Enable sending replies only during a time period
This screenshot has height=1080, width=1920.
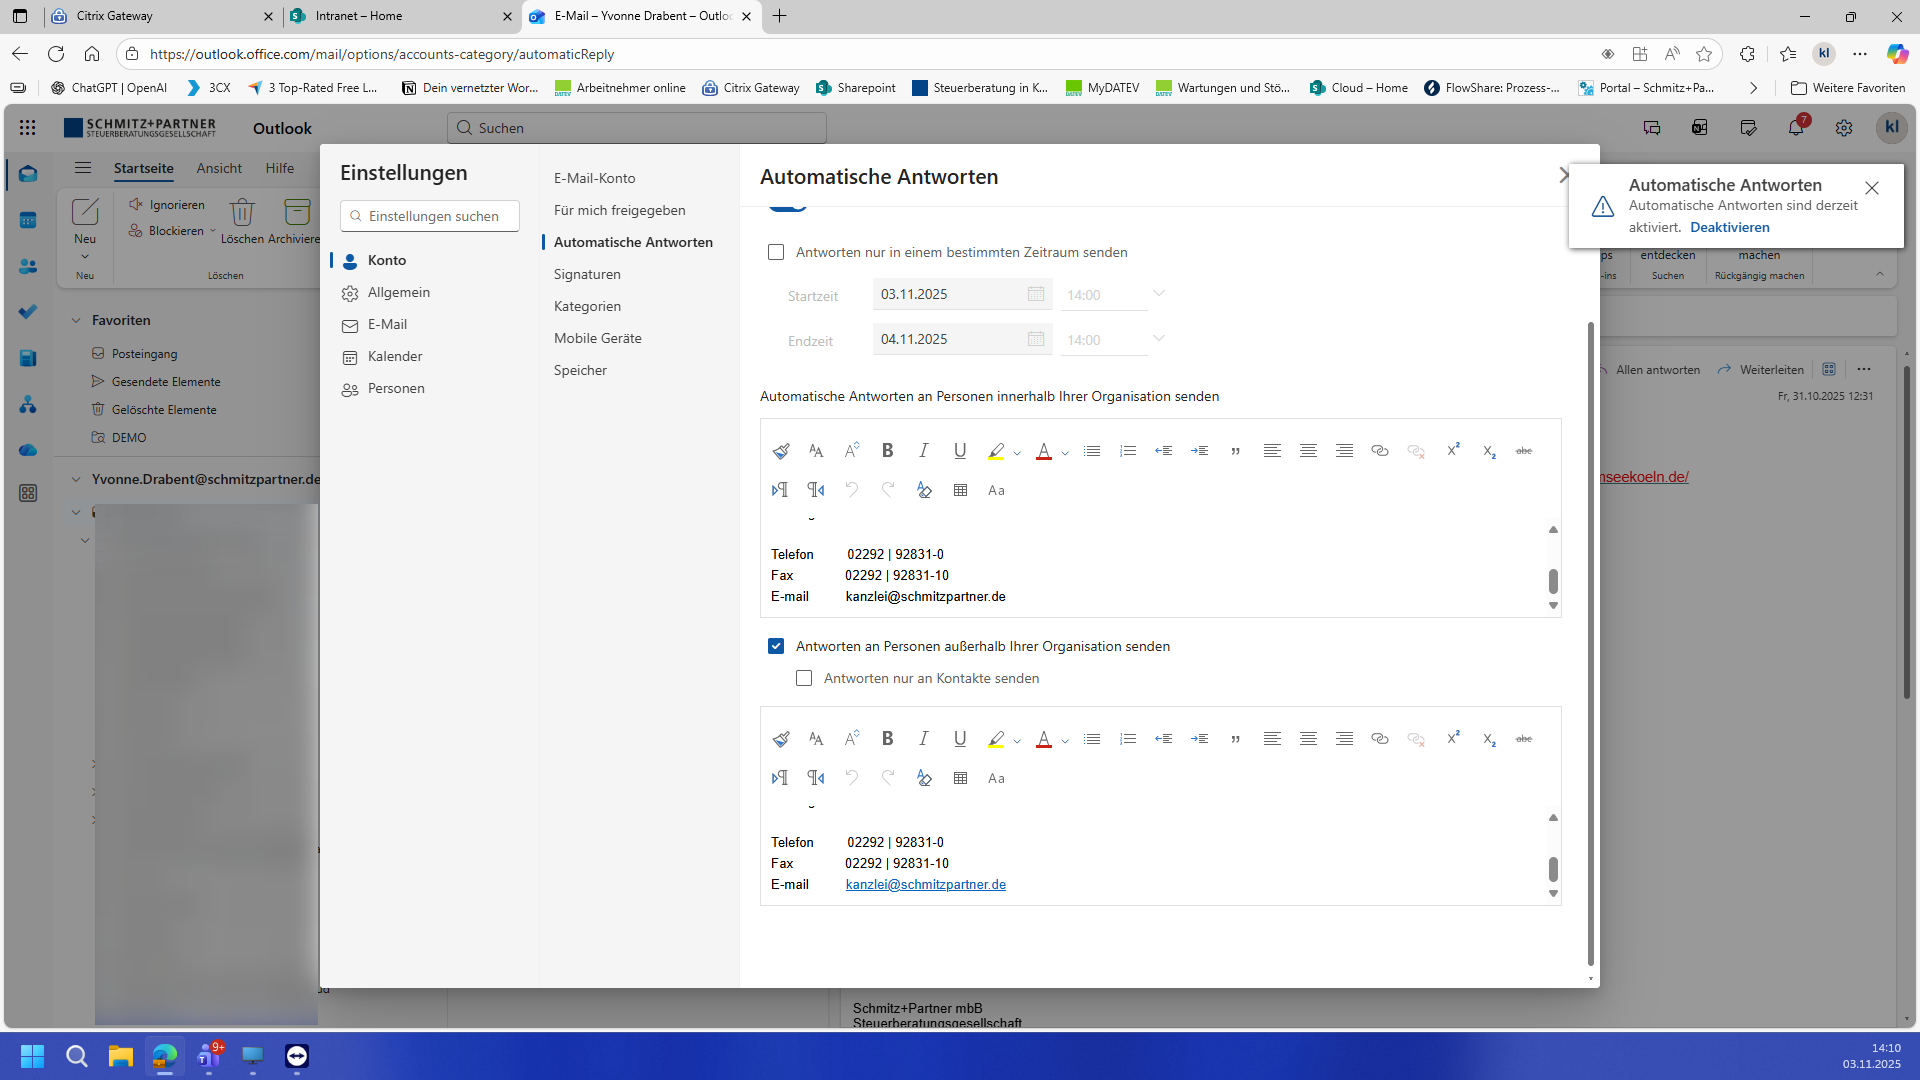coord(776,252)
